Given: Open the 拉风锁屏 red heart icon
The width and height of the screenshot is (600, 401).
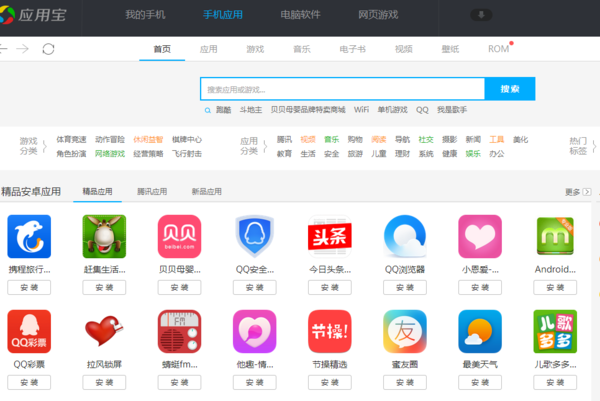Looking at the screenshot, I should click(x=104, y=331).
